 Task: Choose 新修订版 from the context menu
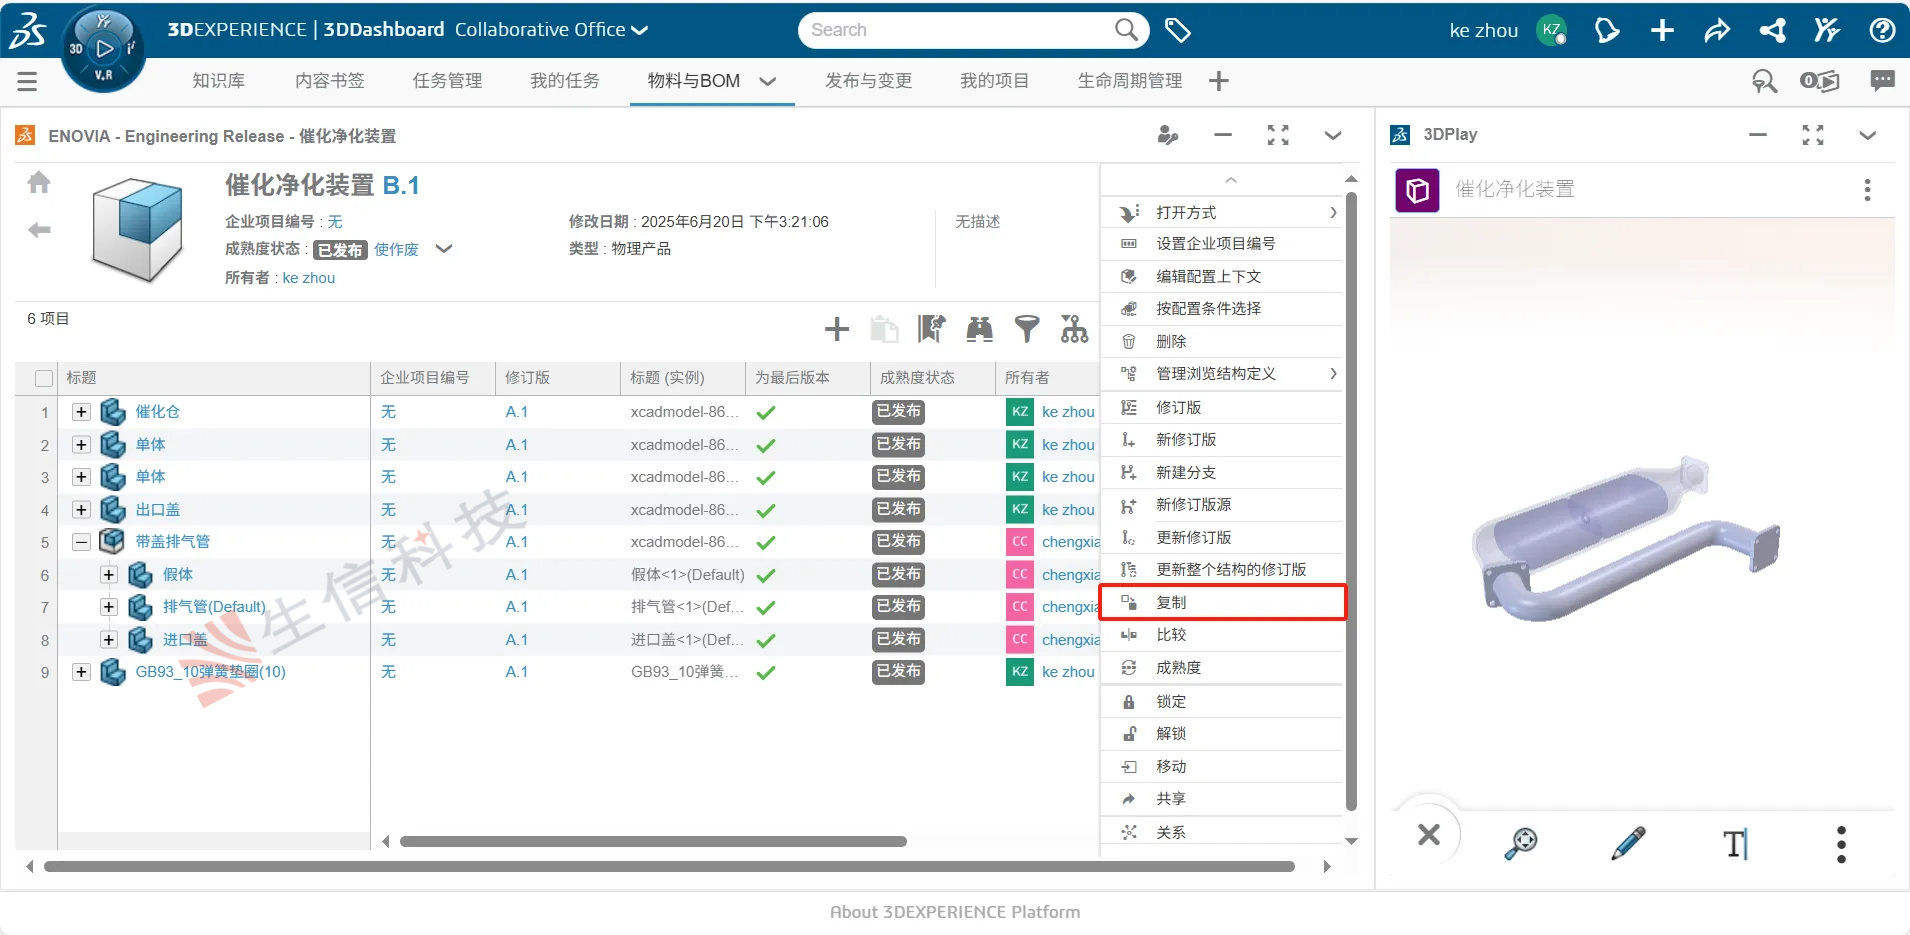point(1222,440)
